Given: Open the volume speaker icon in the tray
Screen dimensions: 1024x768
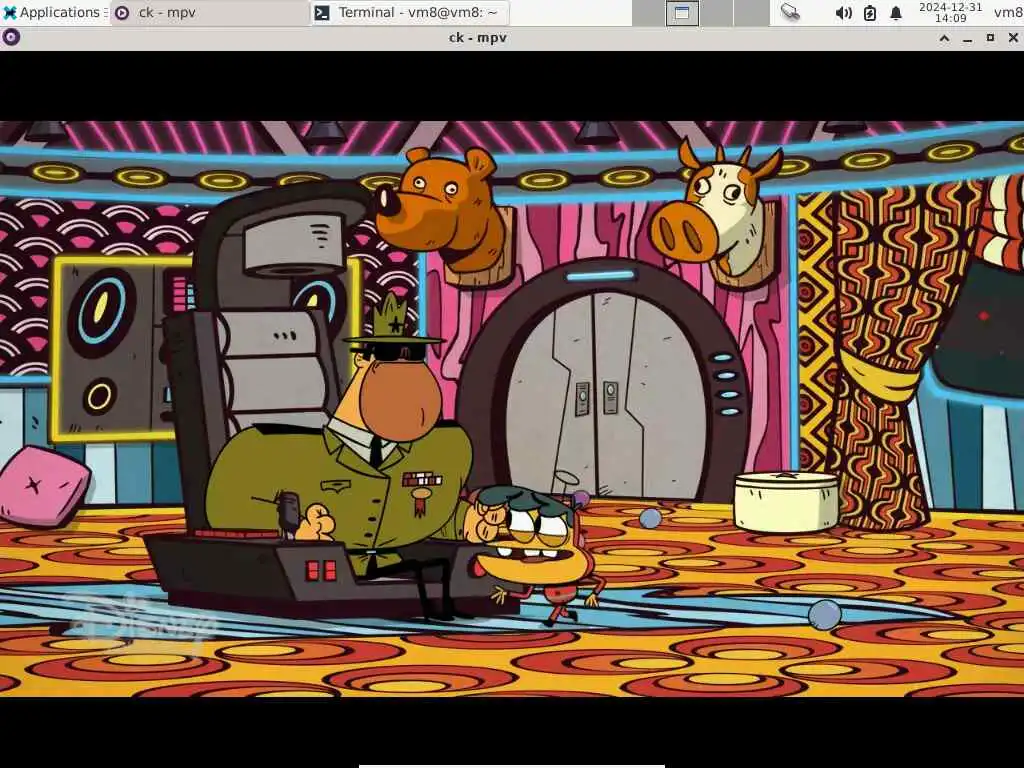Looking at the screenshot, I should 843,12.
